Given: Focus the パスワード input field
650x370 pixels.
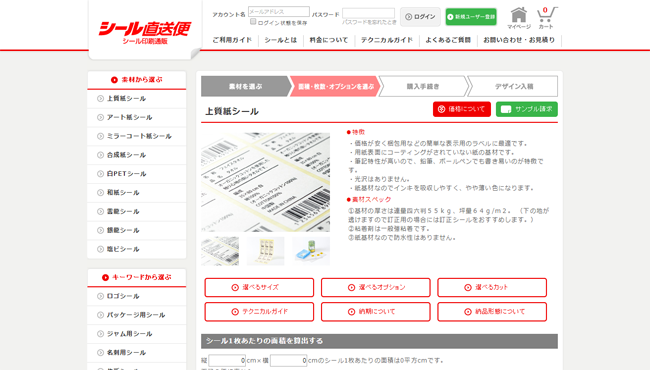Looking at the screenshot, I should click(369, 13).
